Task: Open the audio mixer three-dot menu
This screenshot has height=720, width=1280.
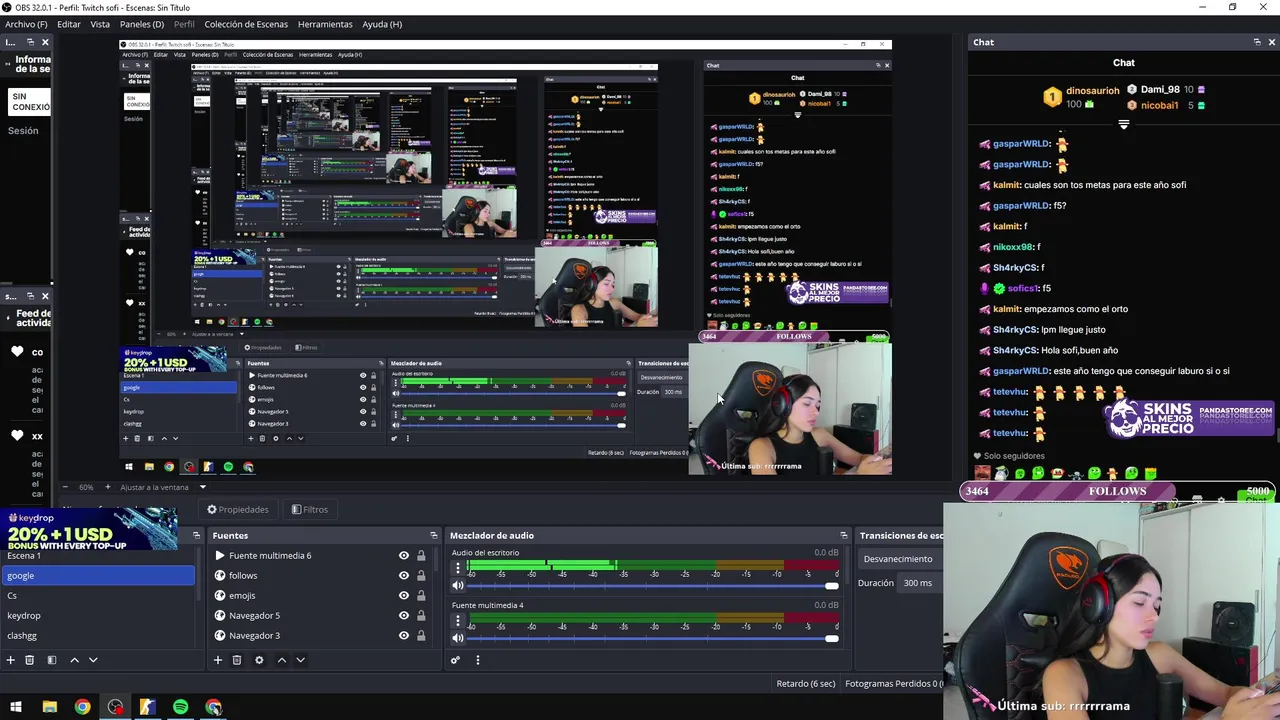Action: point(477,660)
